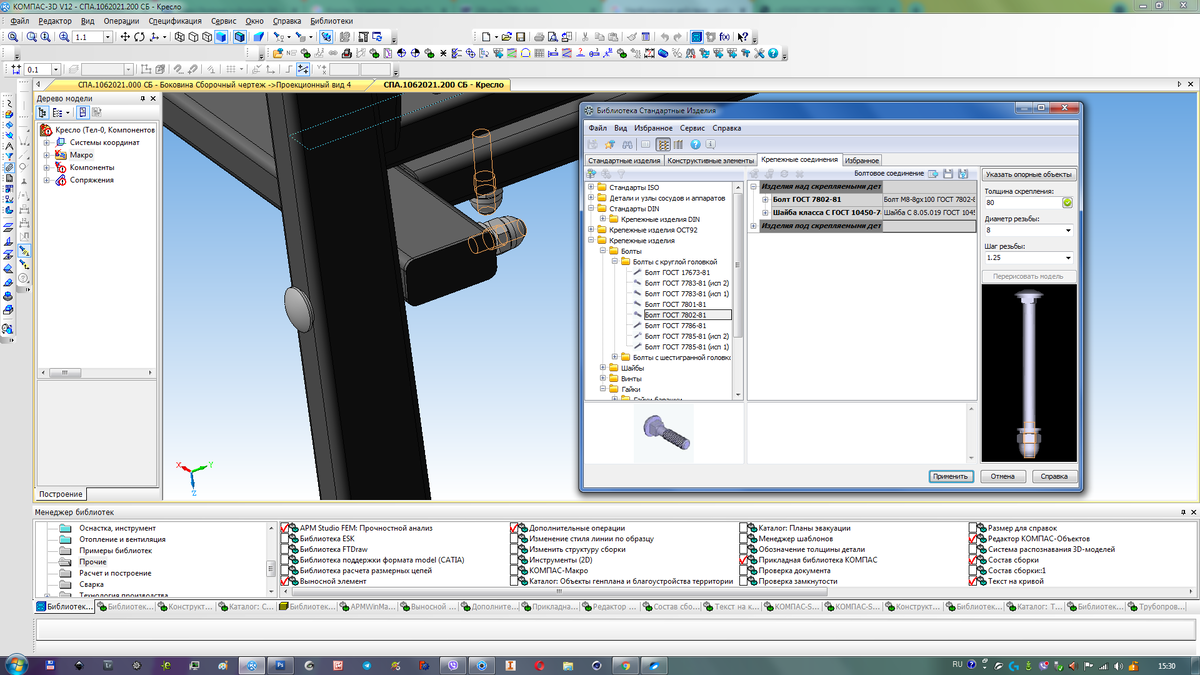1200x675 pixels.
Task: Select the Построение tab below model tree
Action: pos(62,495)
